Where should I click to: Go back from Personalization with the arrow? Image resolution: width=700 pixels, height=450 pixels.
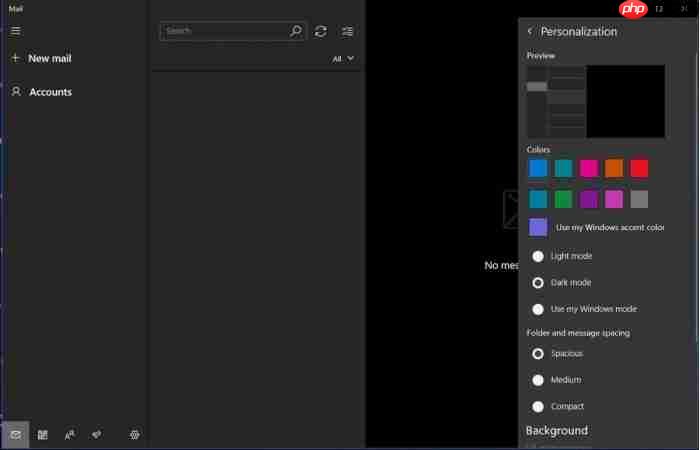point(530,31)
